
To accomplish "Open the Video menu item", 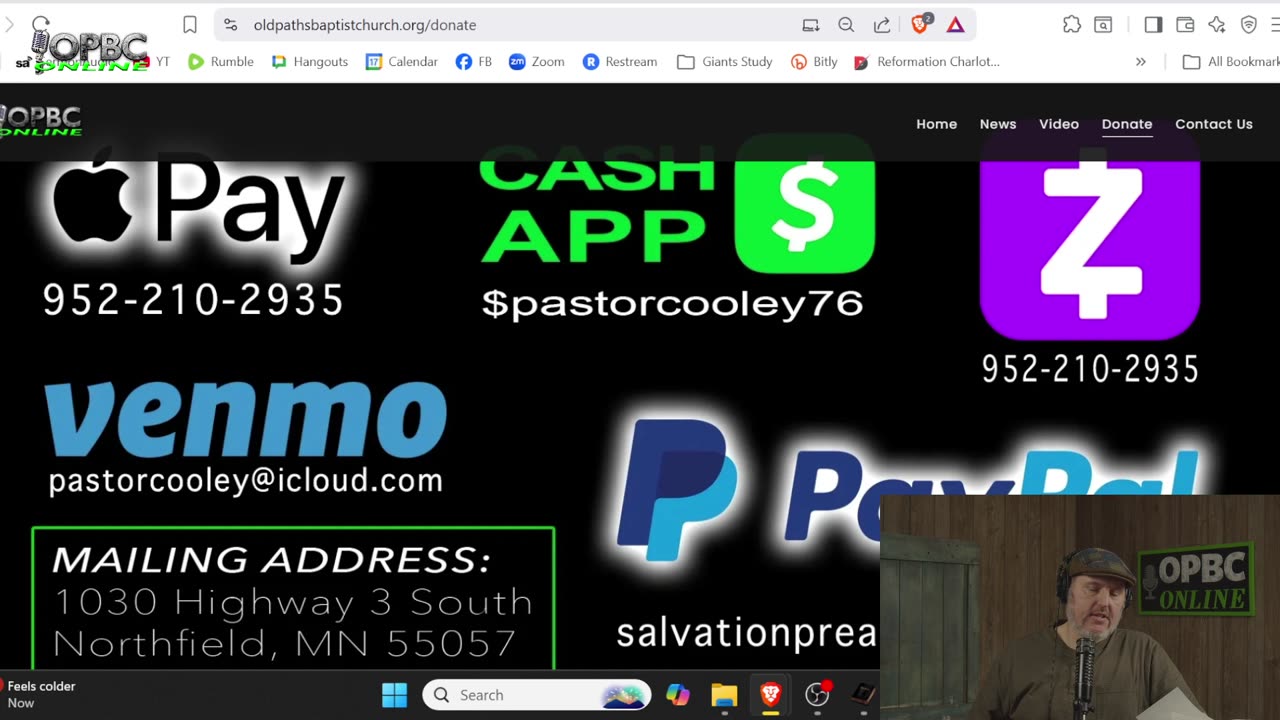I will 1059,124.
